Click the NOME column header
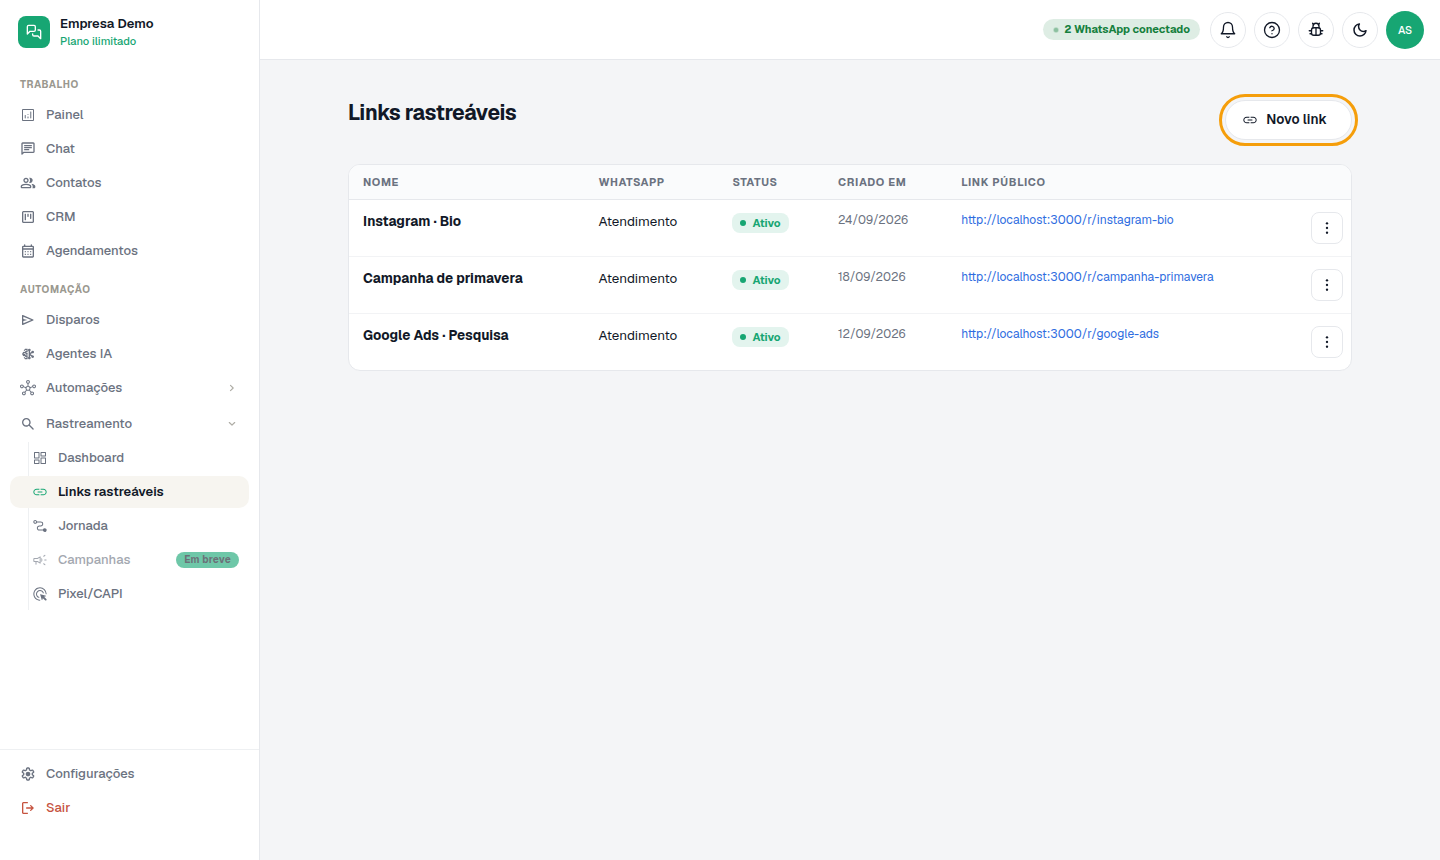The width and height of the screenshot is (1440, 860). click(x=381, y=182)
